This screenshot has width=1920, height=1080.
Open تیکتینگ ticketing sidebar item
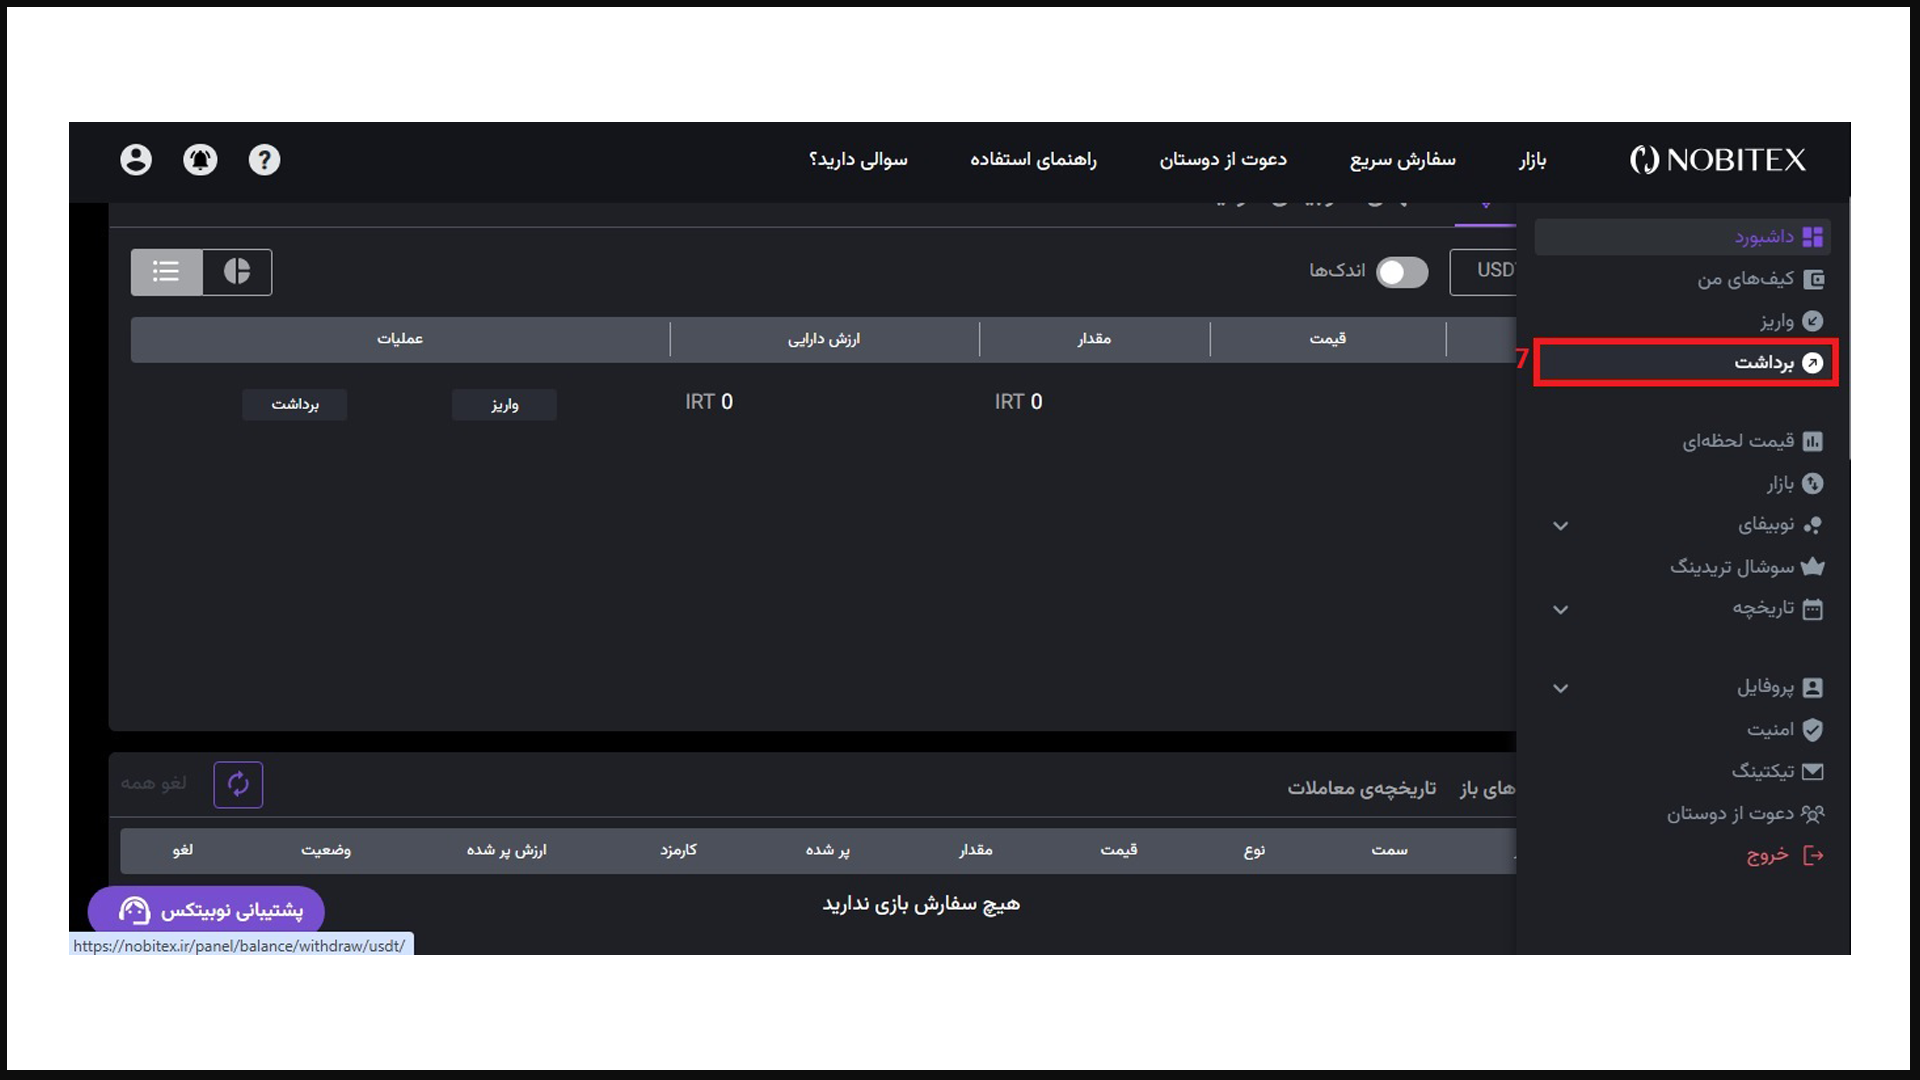click(1778, 772)
